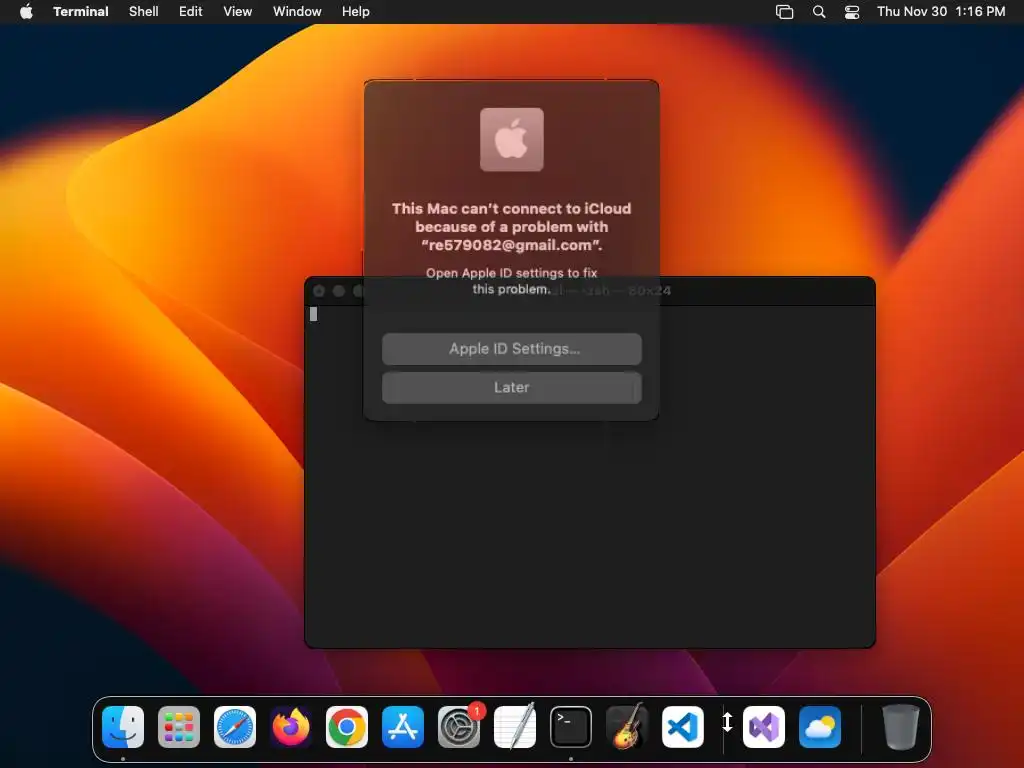Open the Terminal app menu
The height and width of the screenshot is (768, 1024).
coord(80,11)
